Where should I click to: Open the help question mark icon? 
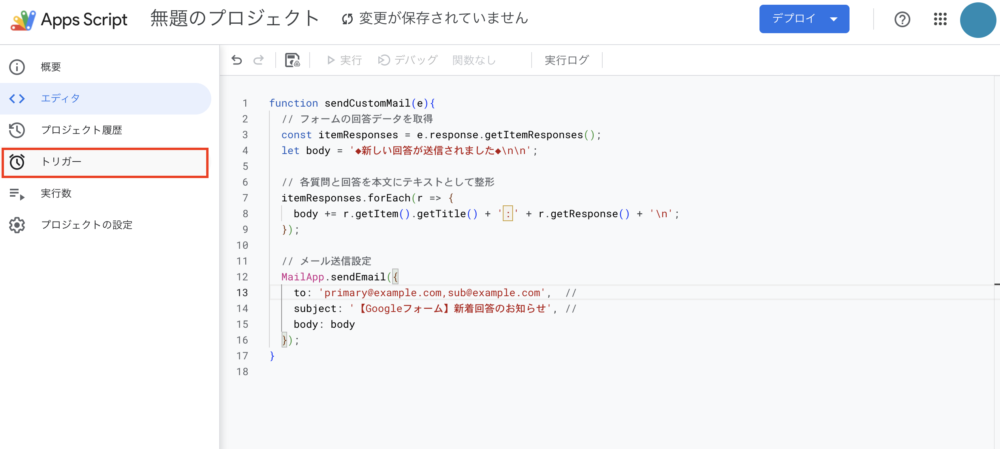click(902, 20)
